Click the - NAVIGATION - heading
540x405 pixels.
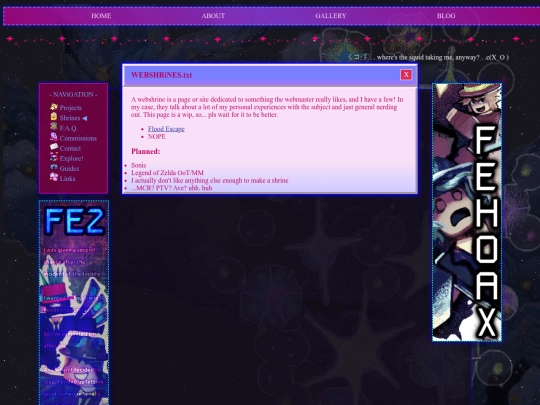73,94
